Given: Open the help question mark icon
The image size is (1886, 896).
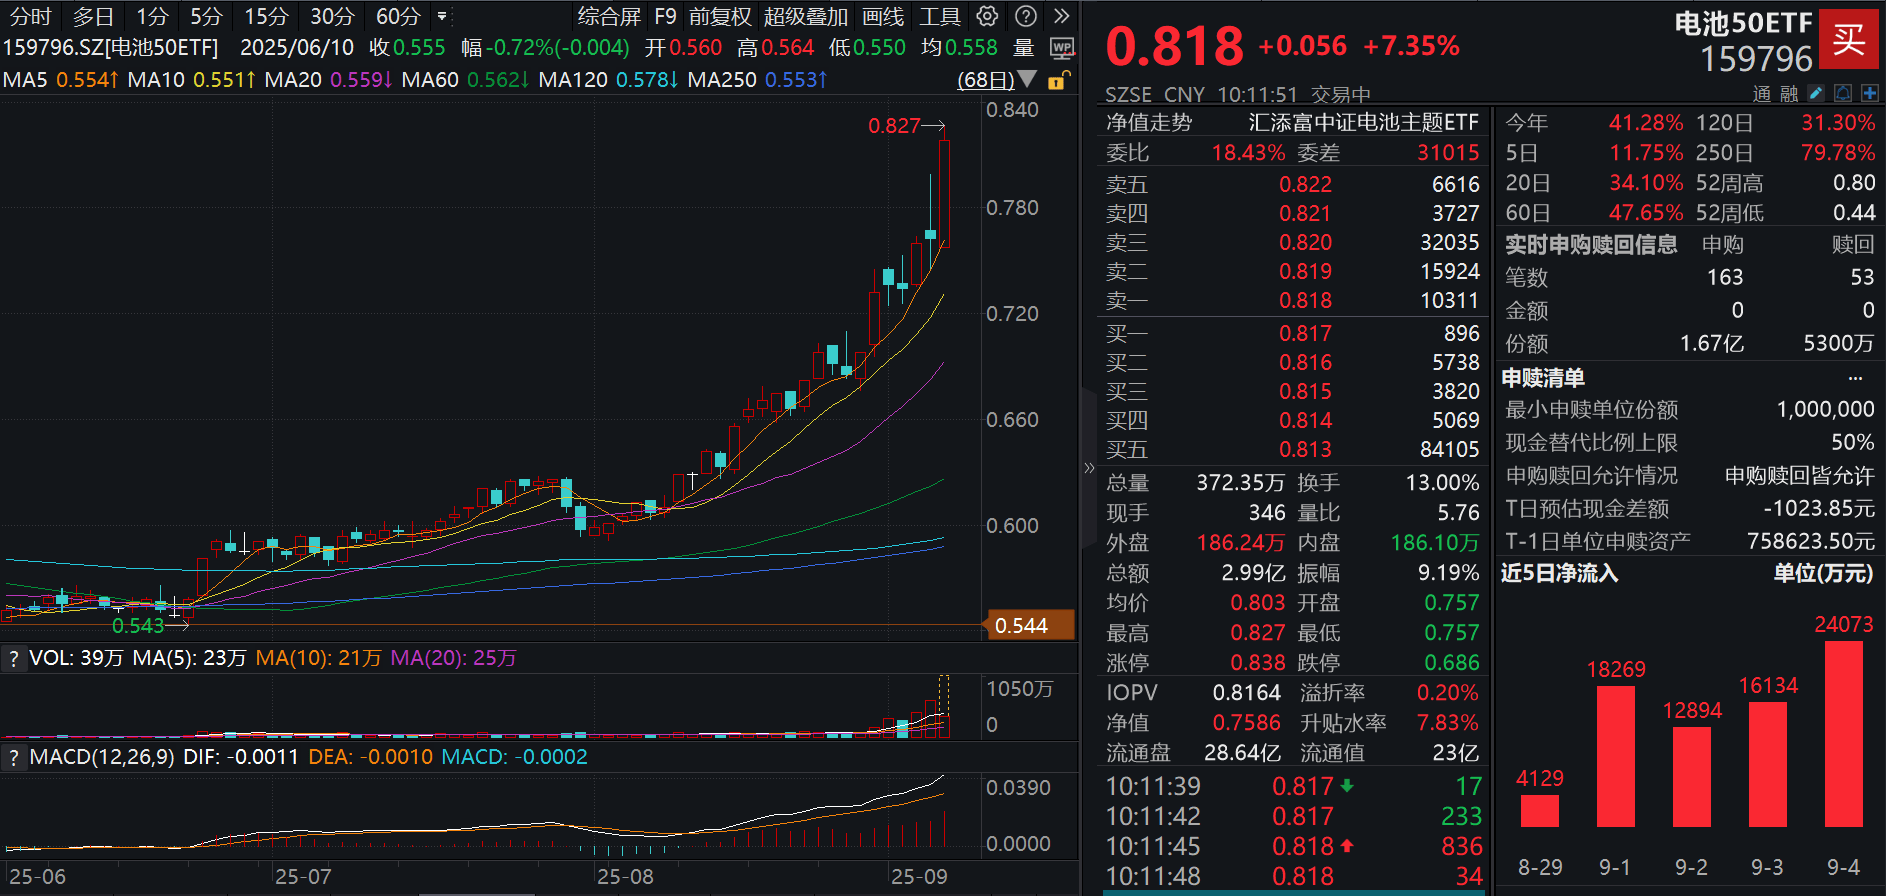Looking at the screenshot, I should (x=1026, y=16).
